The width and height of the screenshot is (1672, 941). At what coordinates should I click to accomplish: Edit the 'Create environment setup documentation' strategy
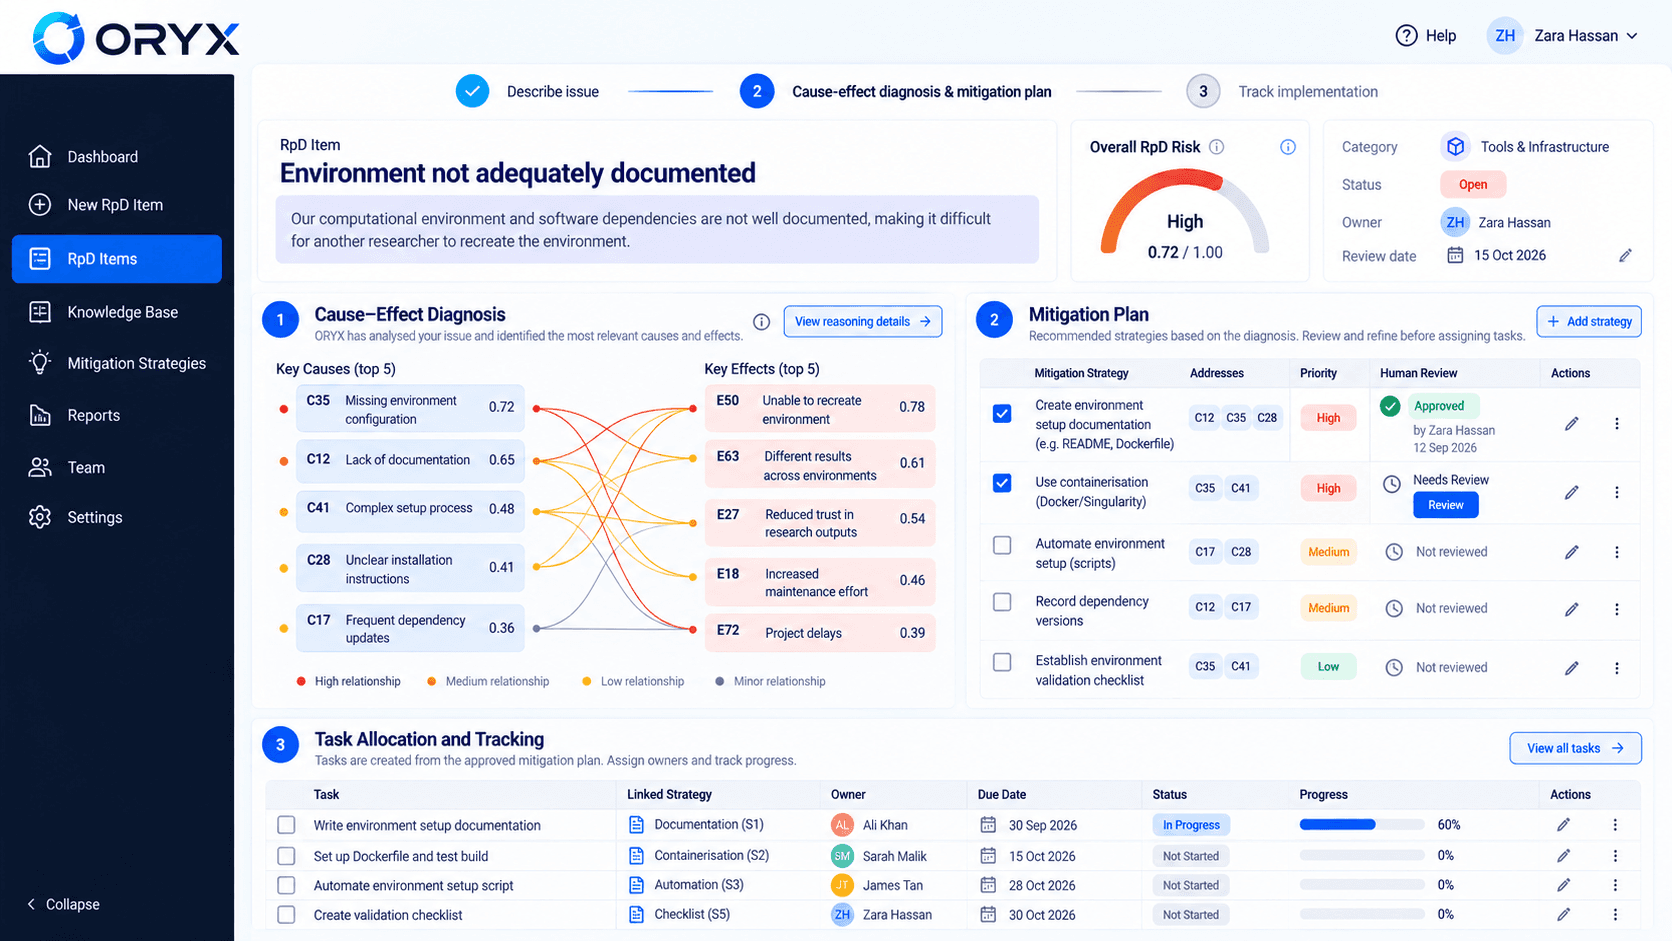point(1571,424)
